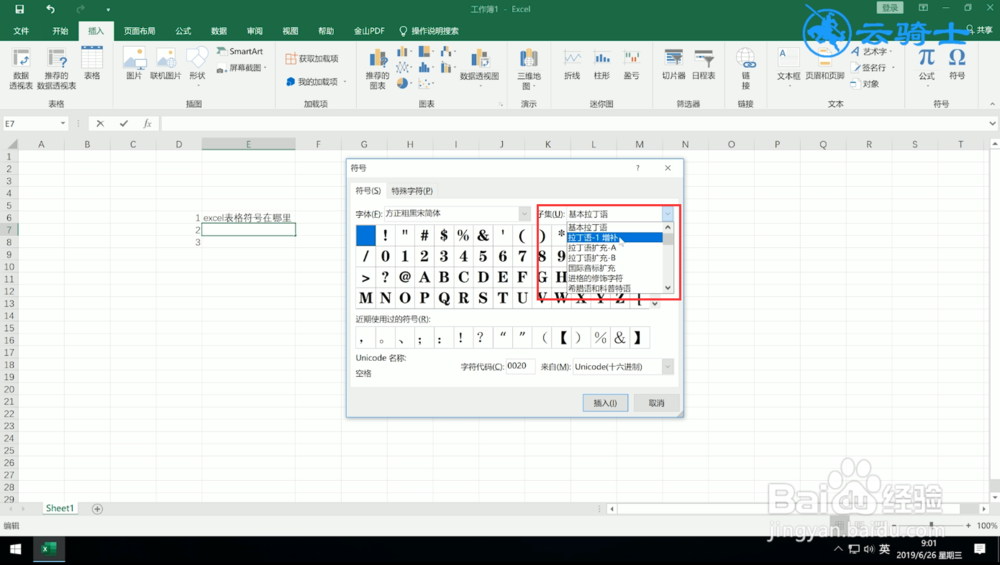Insert Win/Loss sparkline (盈亏)

click(631, 65)
